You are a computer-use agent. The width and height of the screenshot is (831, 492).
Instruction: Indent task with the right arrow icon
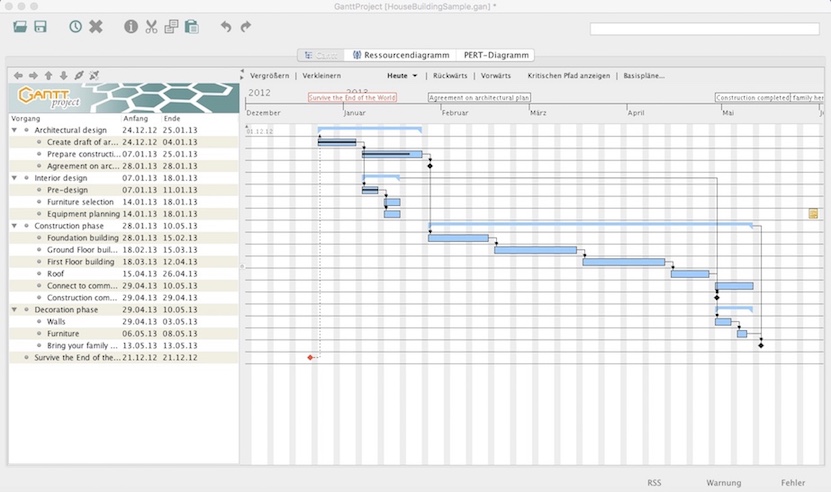(x=33, y=75)
